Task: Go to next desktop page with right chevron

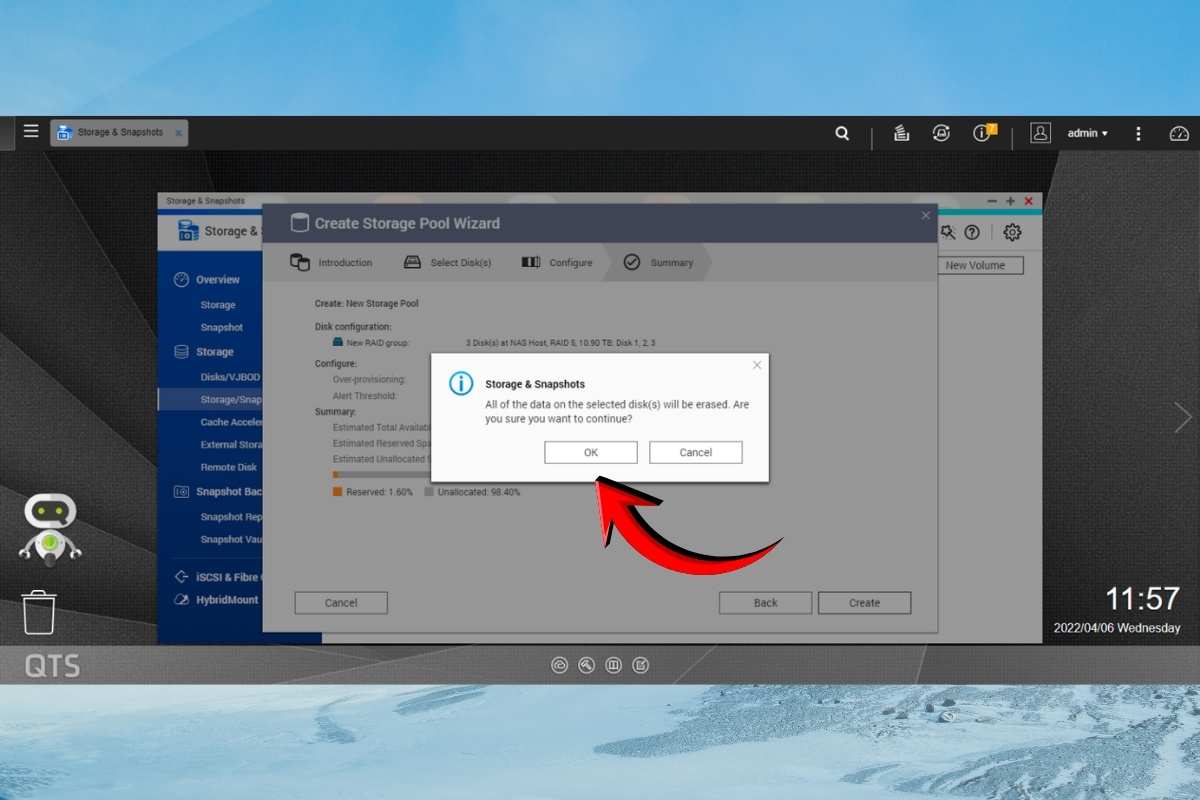Action: coord(1183,417)
